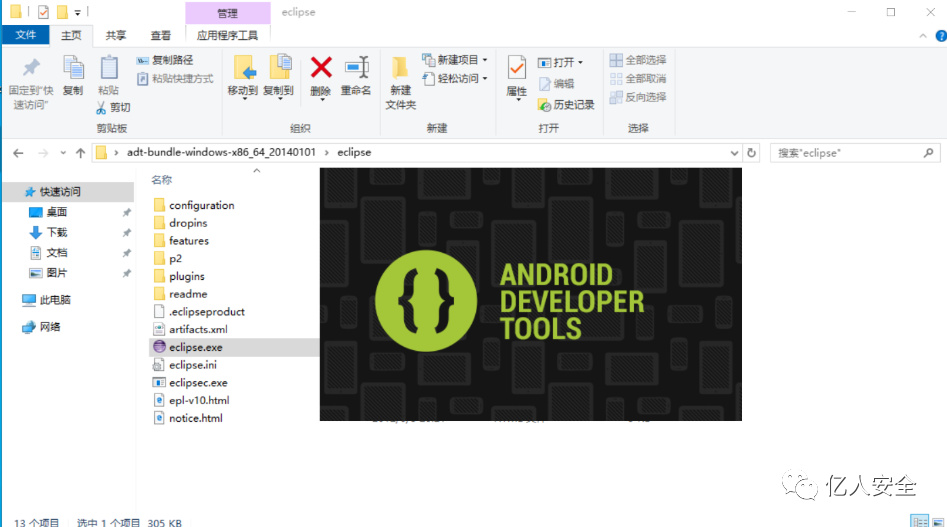Open the File (文件) tab
Image resolution: width=947 pixels, height=527 pixels.
tap(25, 35)
